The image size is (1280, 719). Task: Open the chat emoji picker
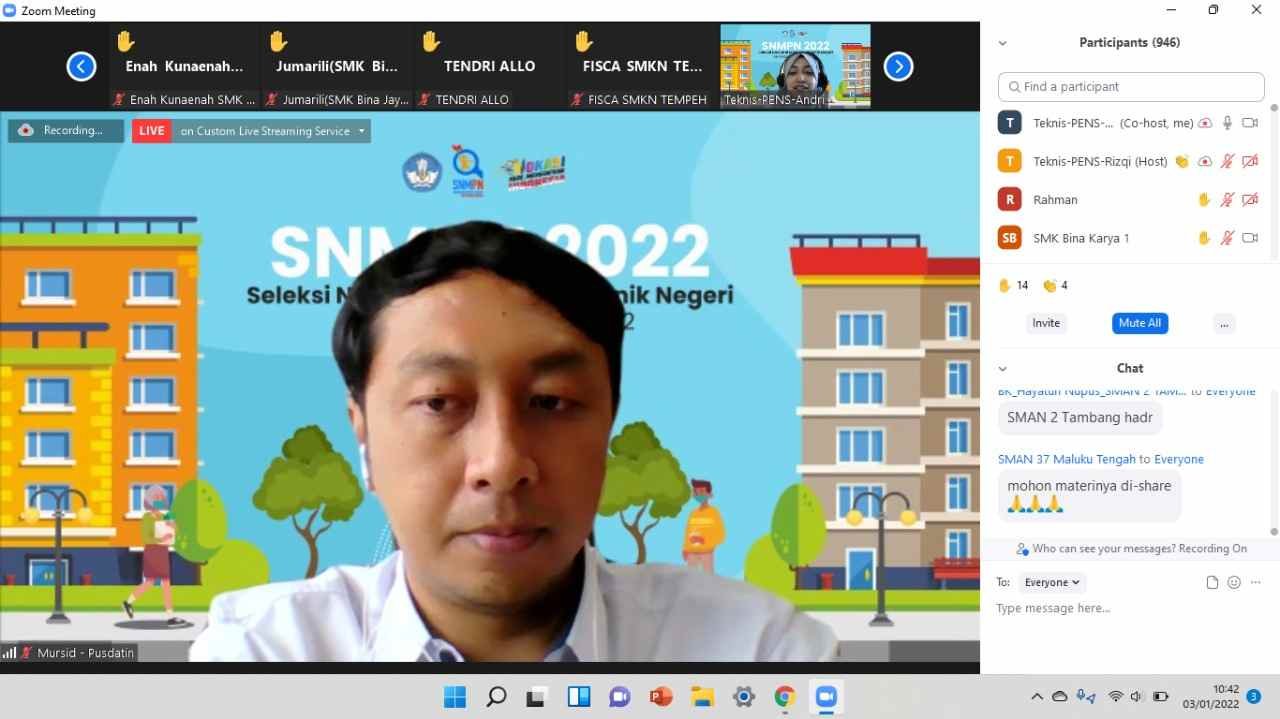coord(1234,583)
